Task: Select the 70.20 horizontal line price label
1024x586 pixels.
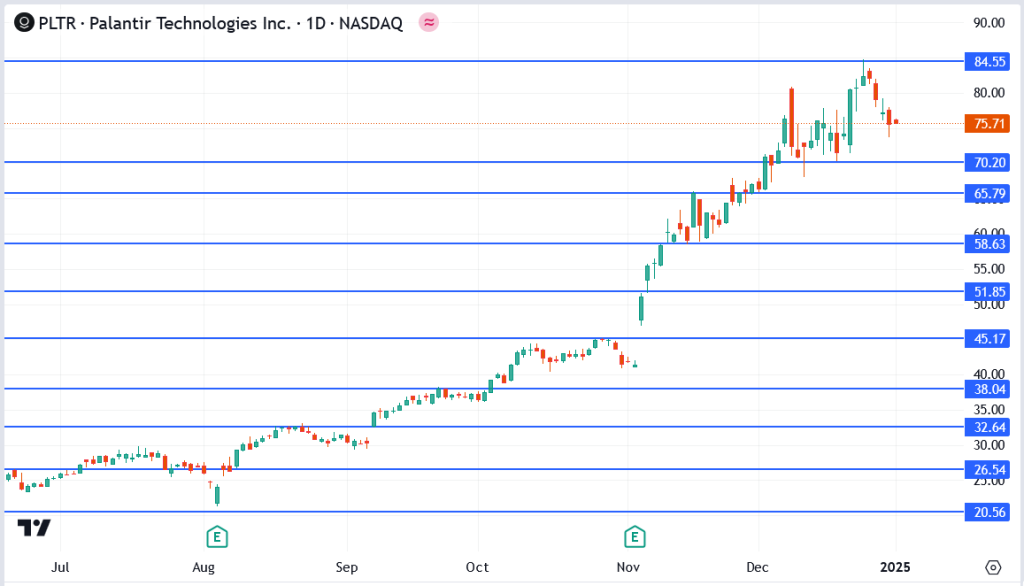Action: (988, 162)
